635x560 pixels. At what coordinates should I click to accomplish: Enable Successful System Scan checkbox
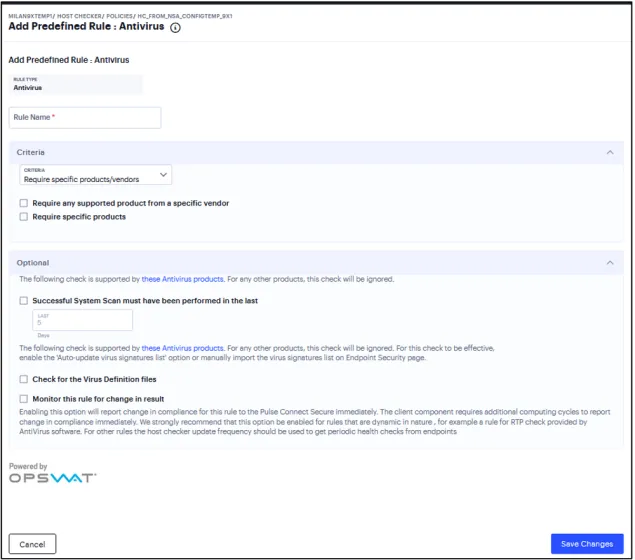(x=24, y=300)
